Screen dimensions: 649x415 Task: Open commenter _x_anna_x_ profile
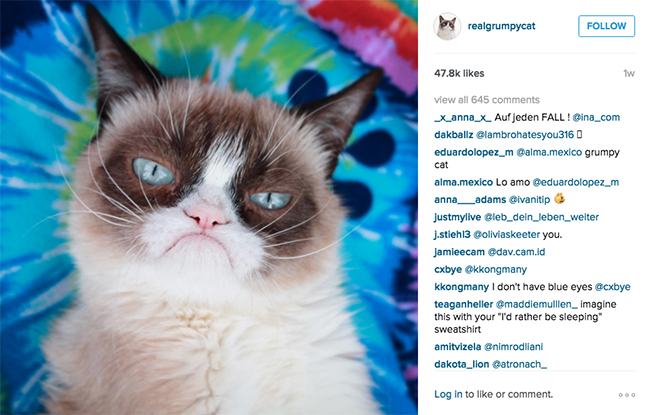pos(463,118)
